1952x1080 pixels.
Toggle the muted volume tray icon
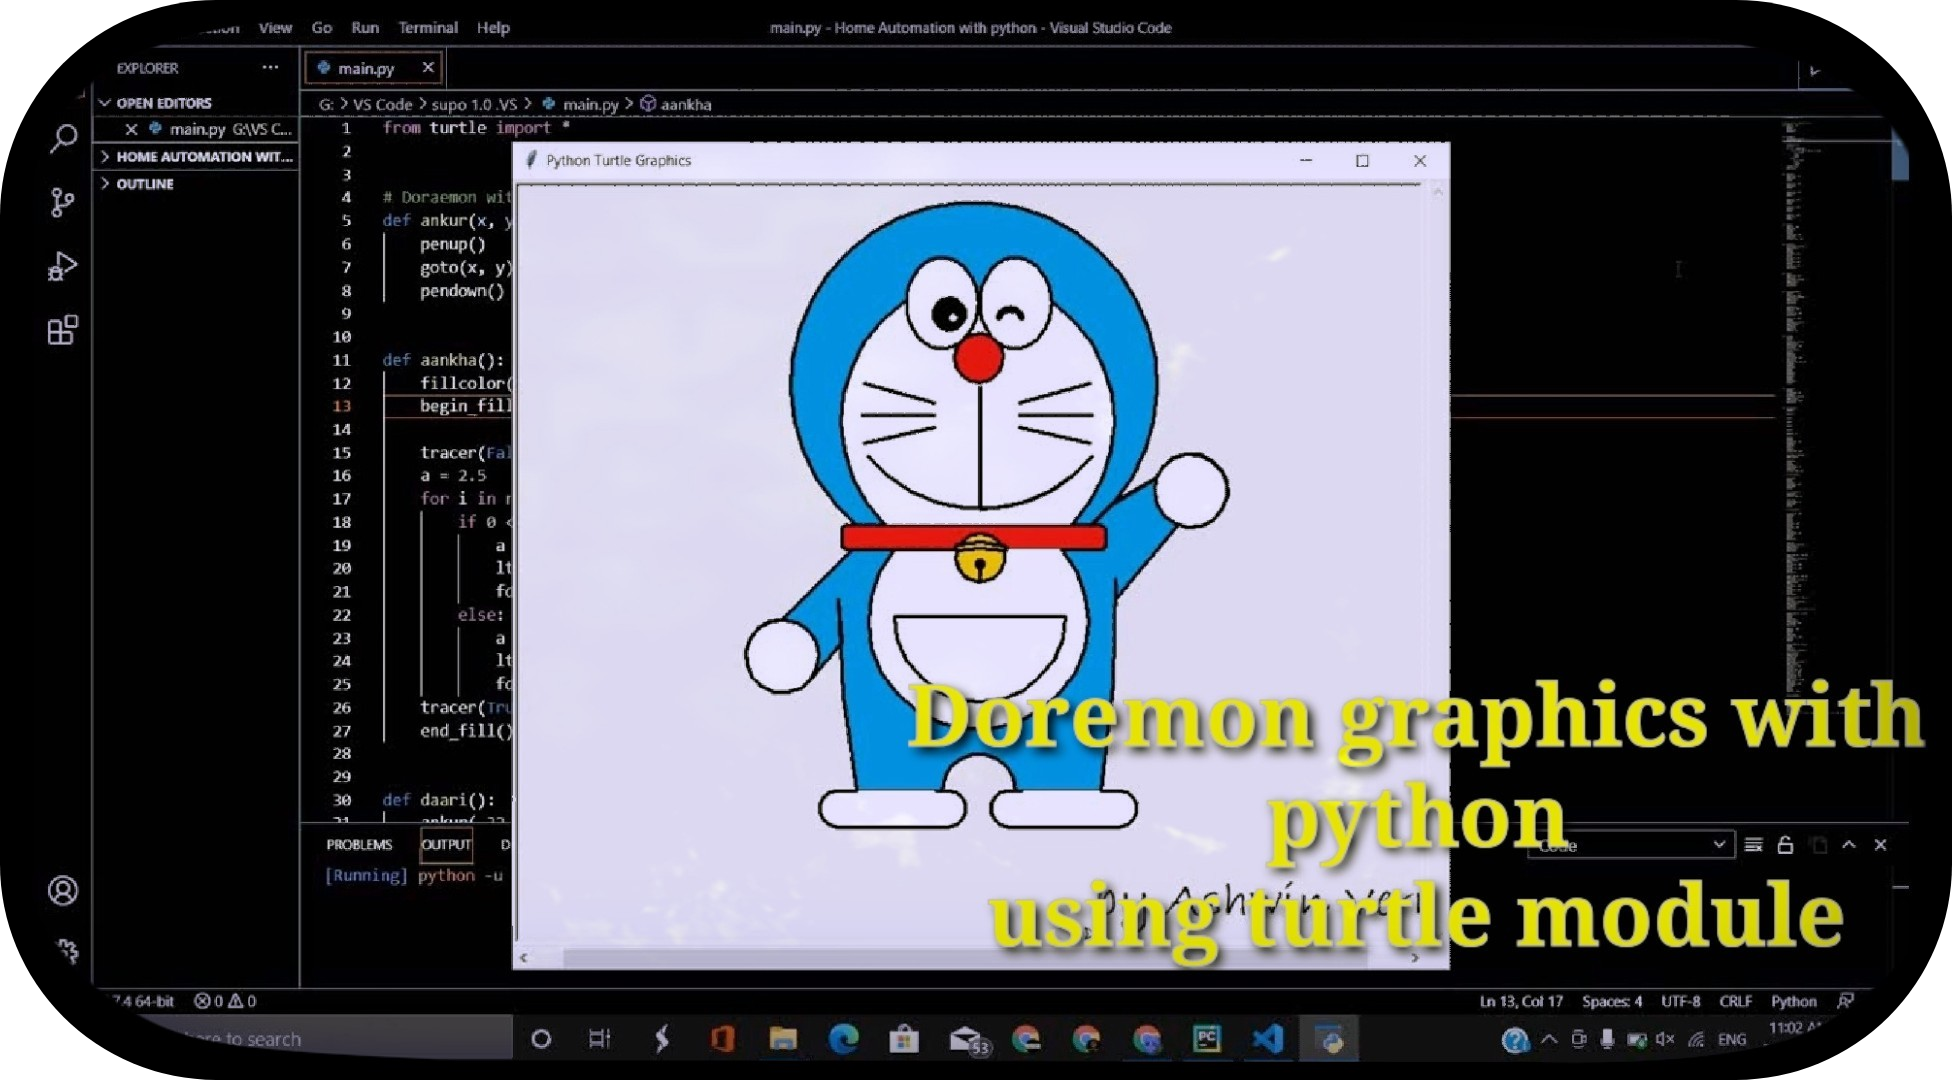click(1665, 1040)
